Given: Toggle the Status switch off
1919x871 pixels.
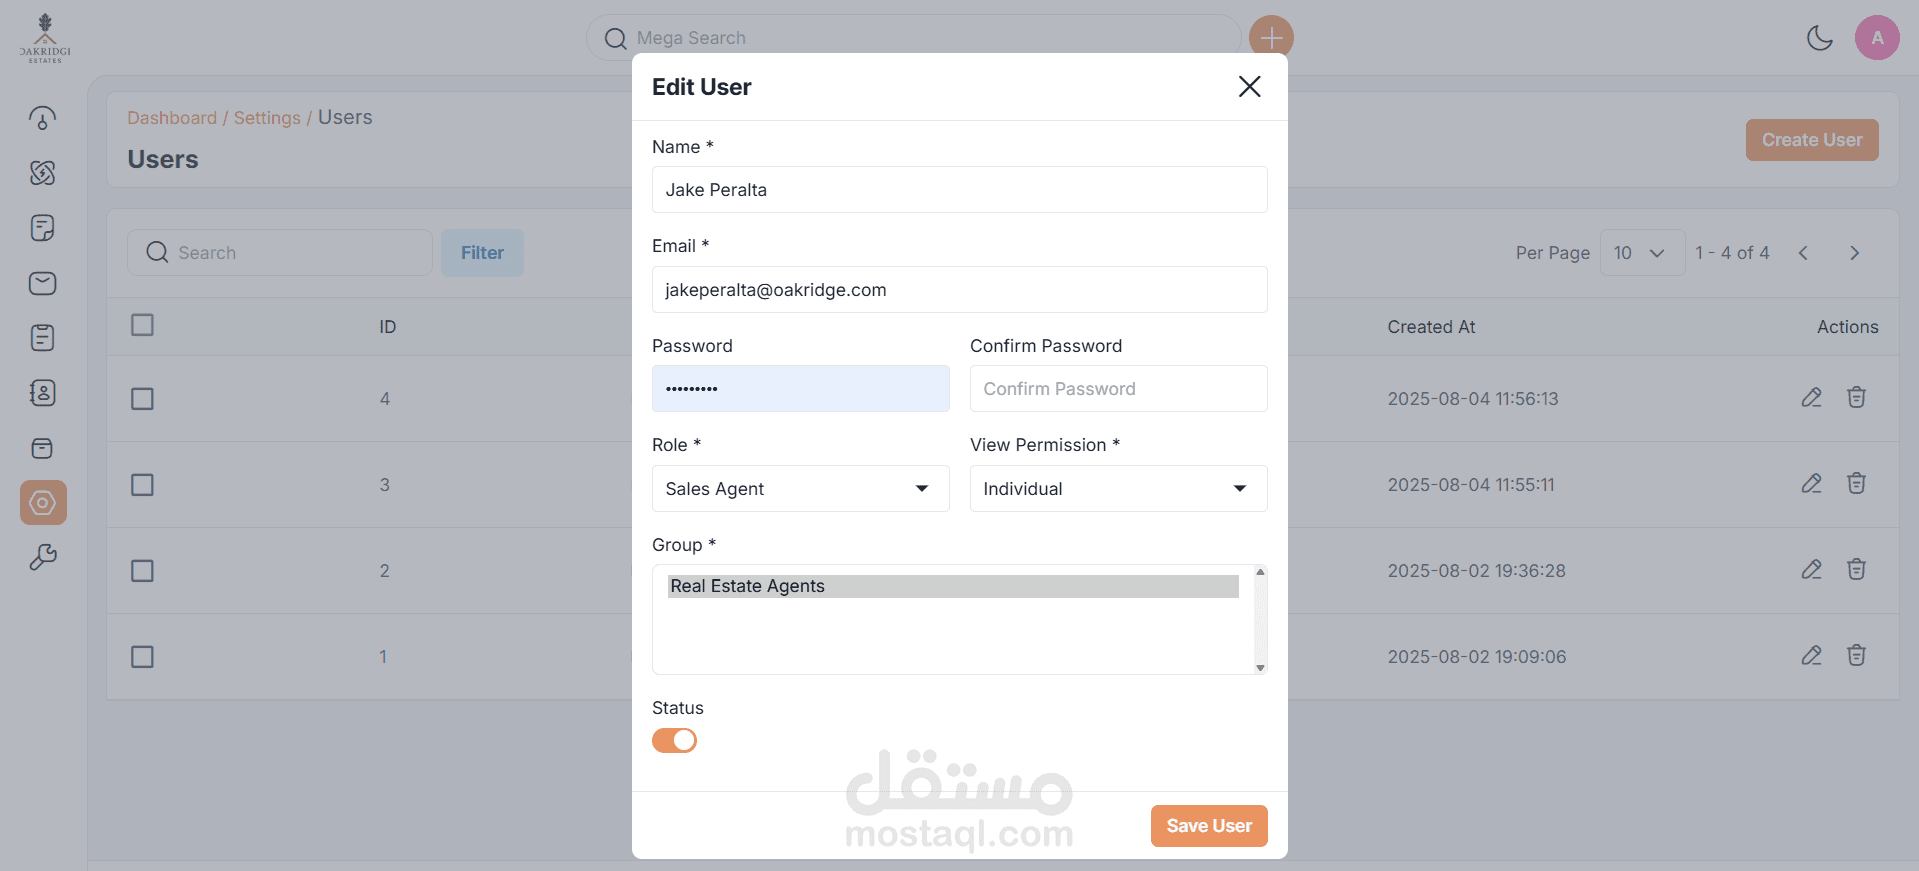Looking at the screenshot, I should click(x=674, y=740).
